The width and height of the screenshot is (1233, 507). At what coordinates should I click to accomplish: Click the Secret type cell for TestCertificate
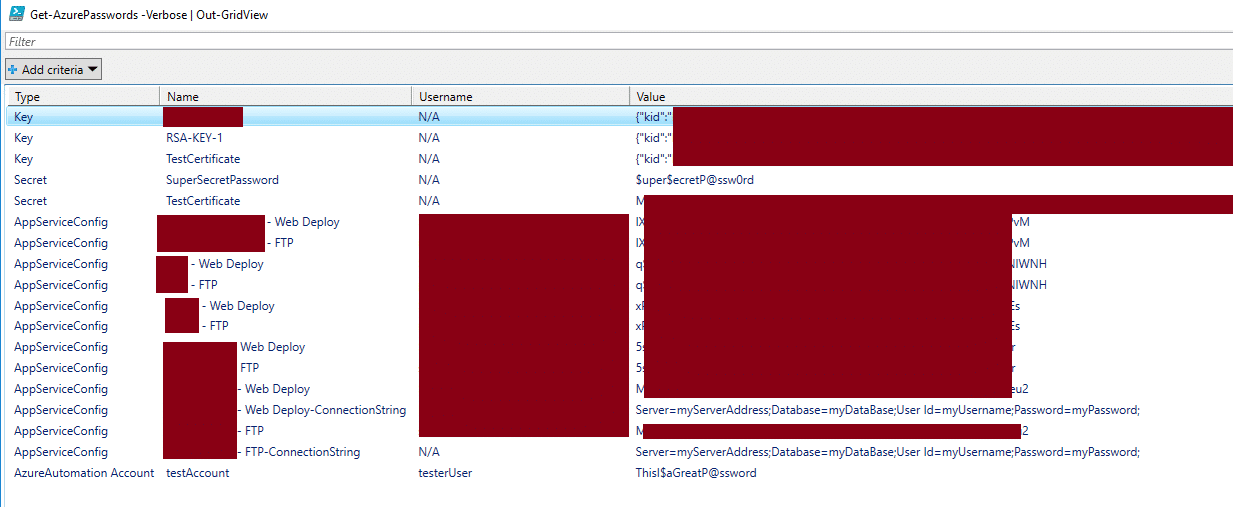pyautogui.click(x=30, y=201)
